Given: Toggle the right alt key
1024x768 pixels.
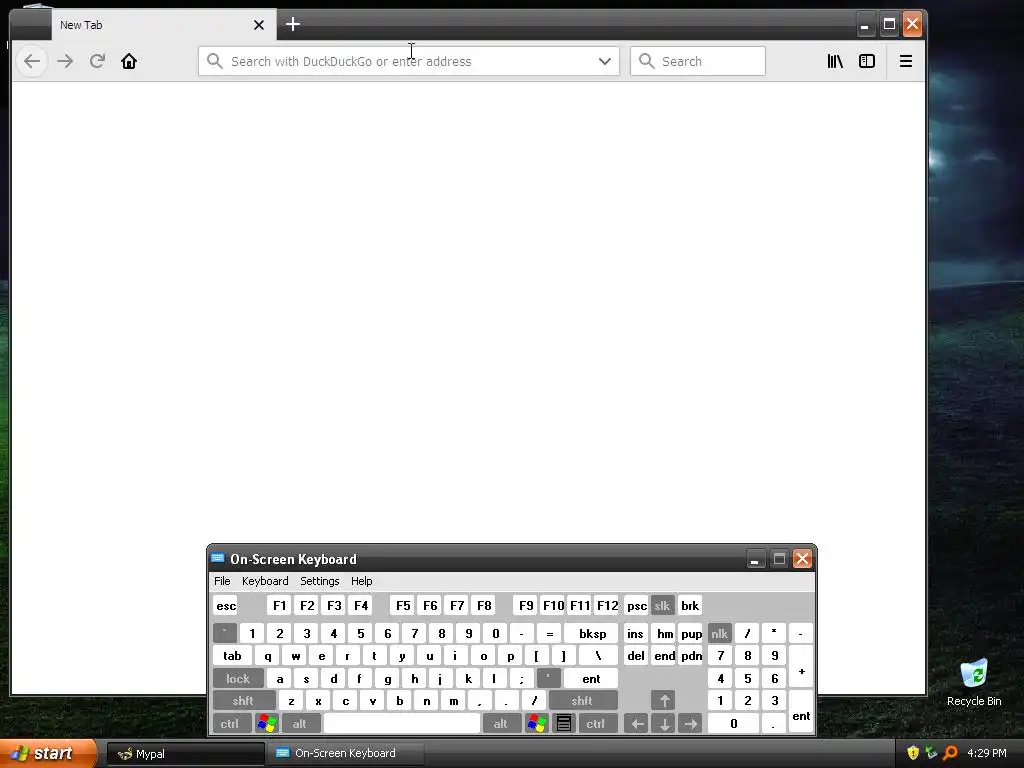Looking at the screenshot, I should point(501,724).
